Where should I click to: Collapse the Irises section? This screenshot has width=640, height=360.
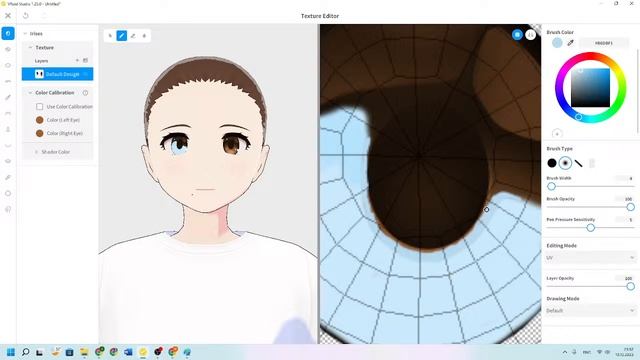coord(25,33)
